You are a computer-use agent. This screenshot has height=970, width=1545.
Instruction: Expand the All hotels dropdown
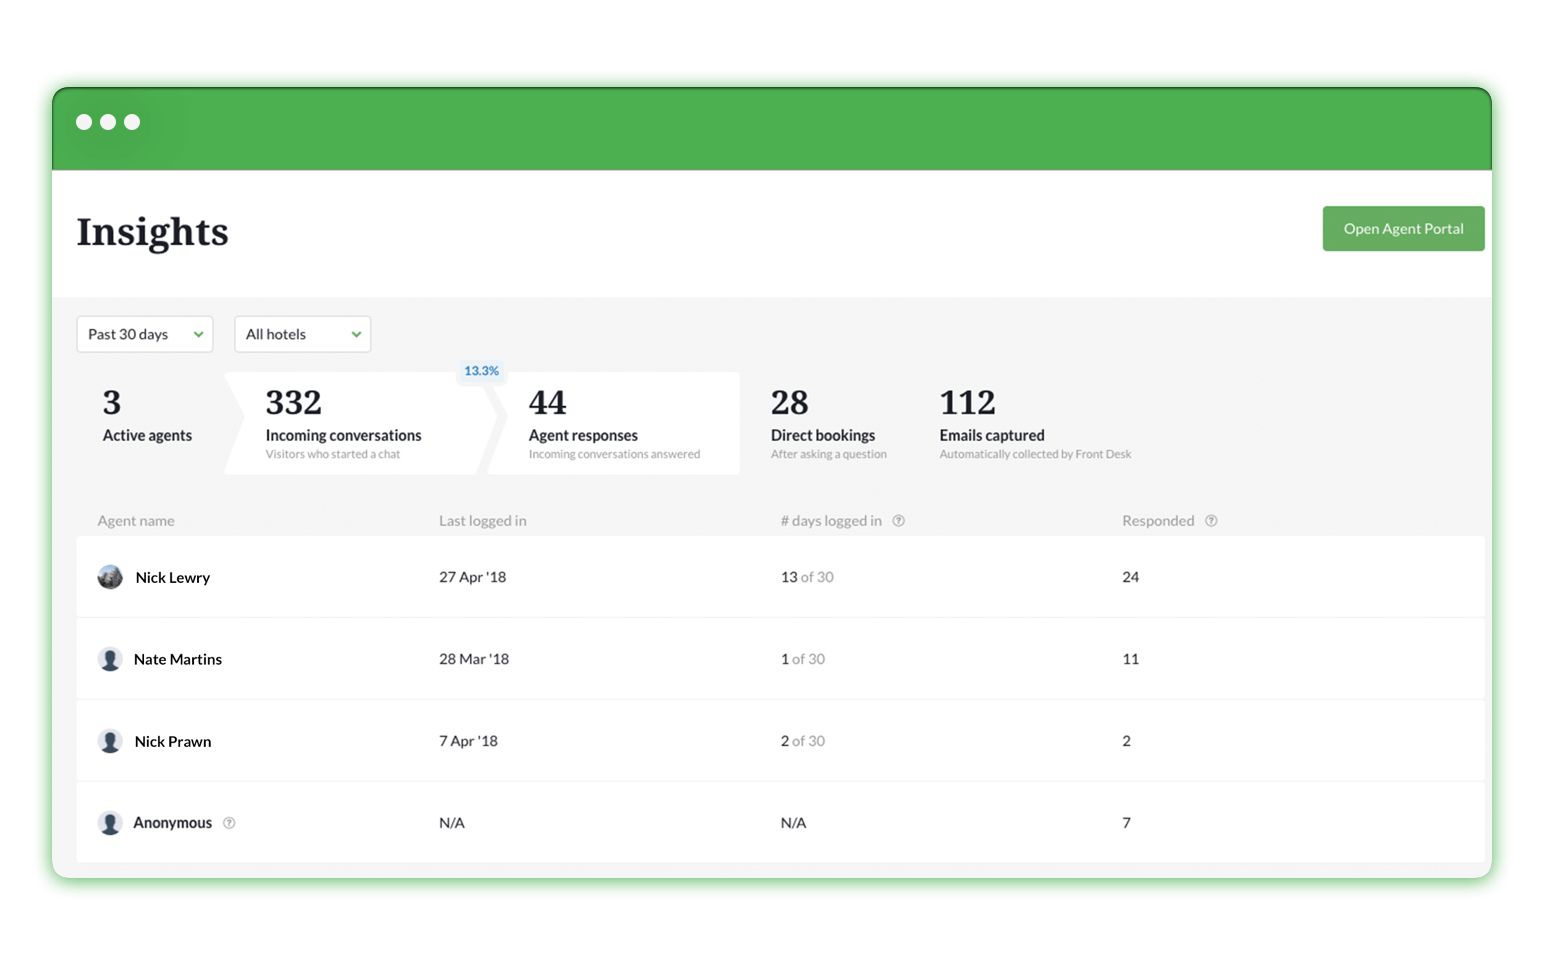pyautogui.click(x=302, y=334)
